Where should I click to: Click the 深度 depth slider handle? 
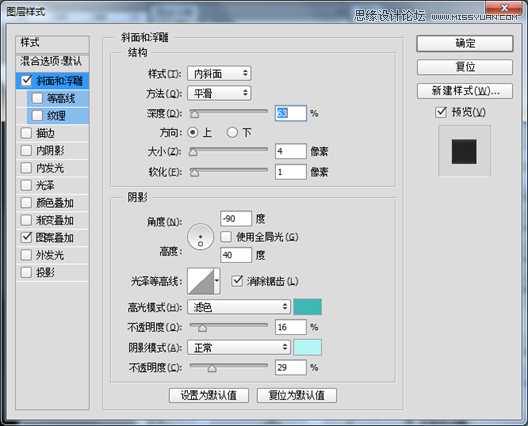[195, 114]
